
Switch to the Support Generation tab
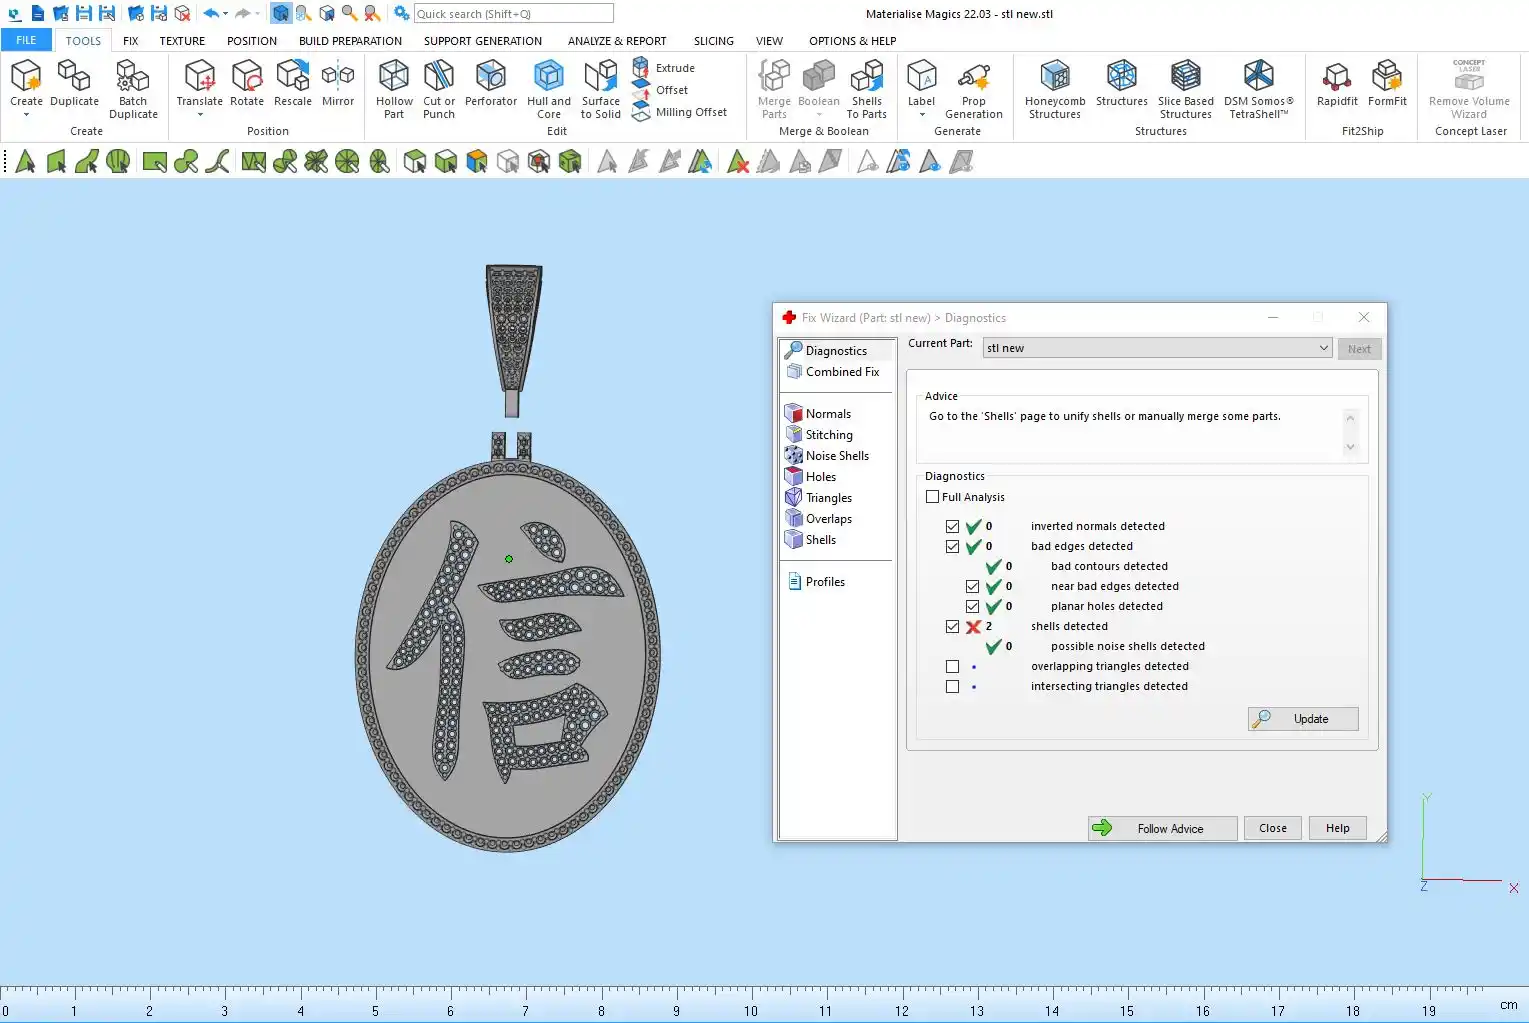click(482, 41)
